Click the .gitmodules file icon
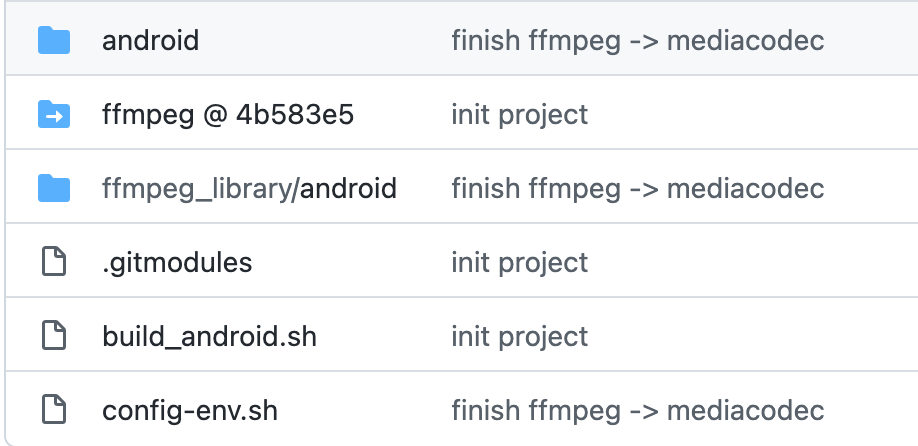 (x=52, y=262)
